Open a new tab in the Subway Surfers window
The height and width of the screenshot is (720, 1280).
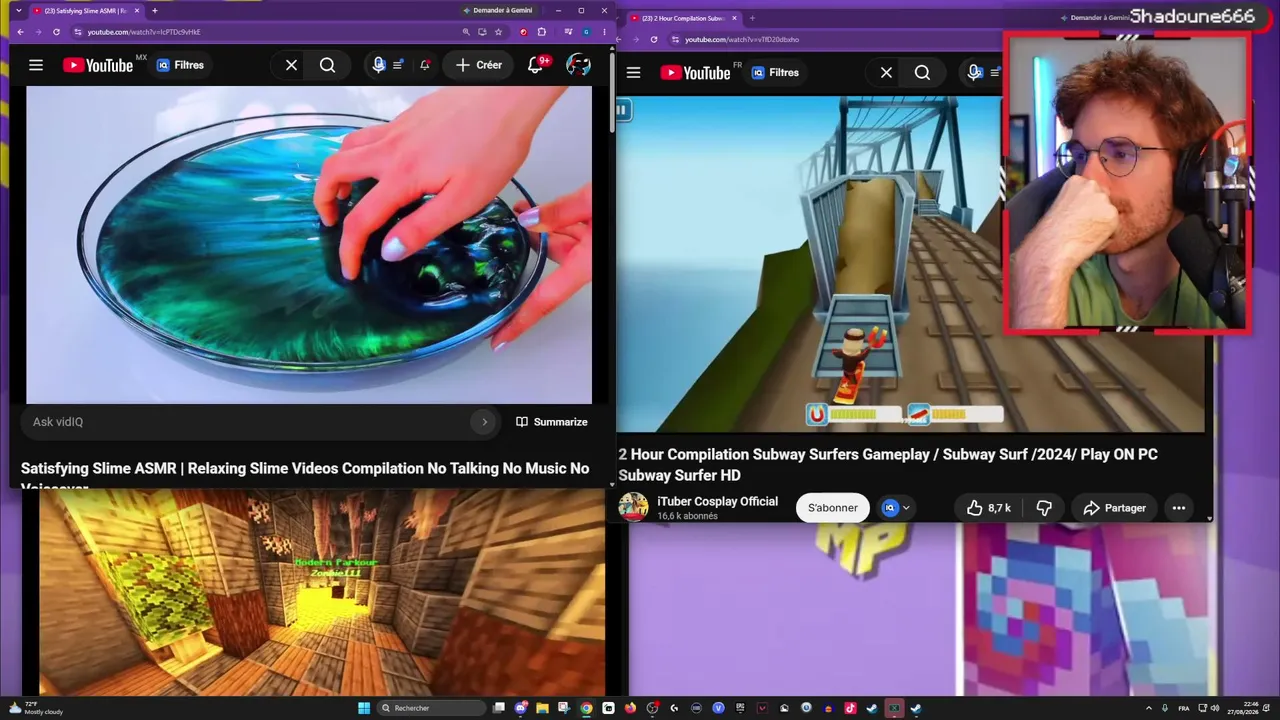coord(752,18)
